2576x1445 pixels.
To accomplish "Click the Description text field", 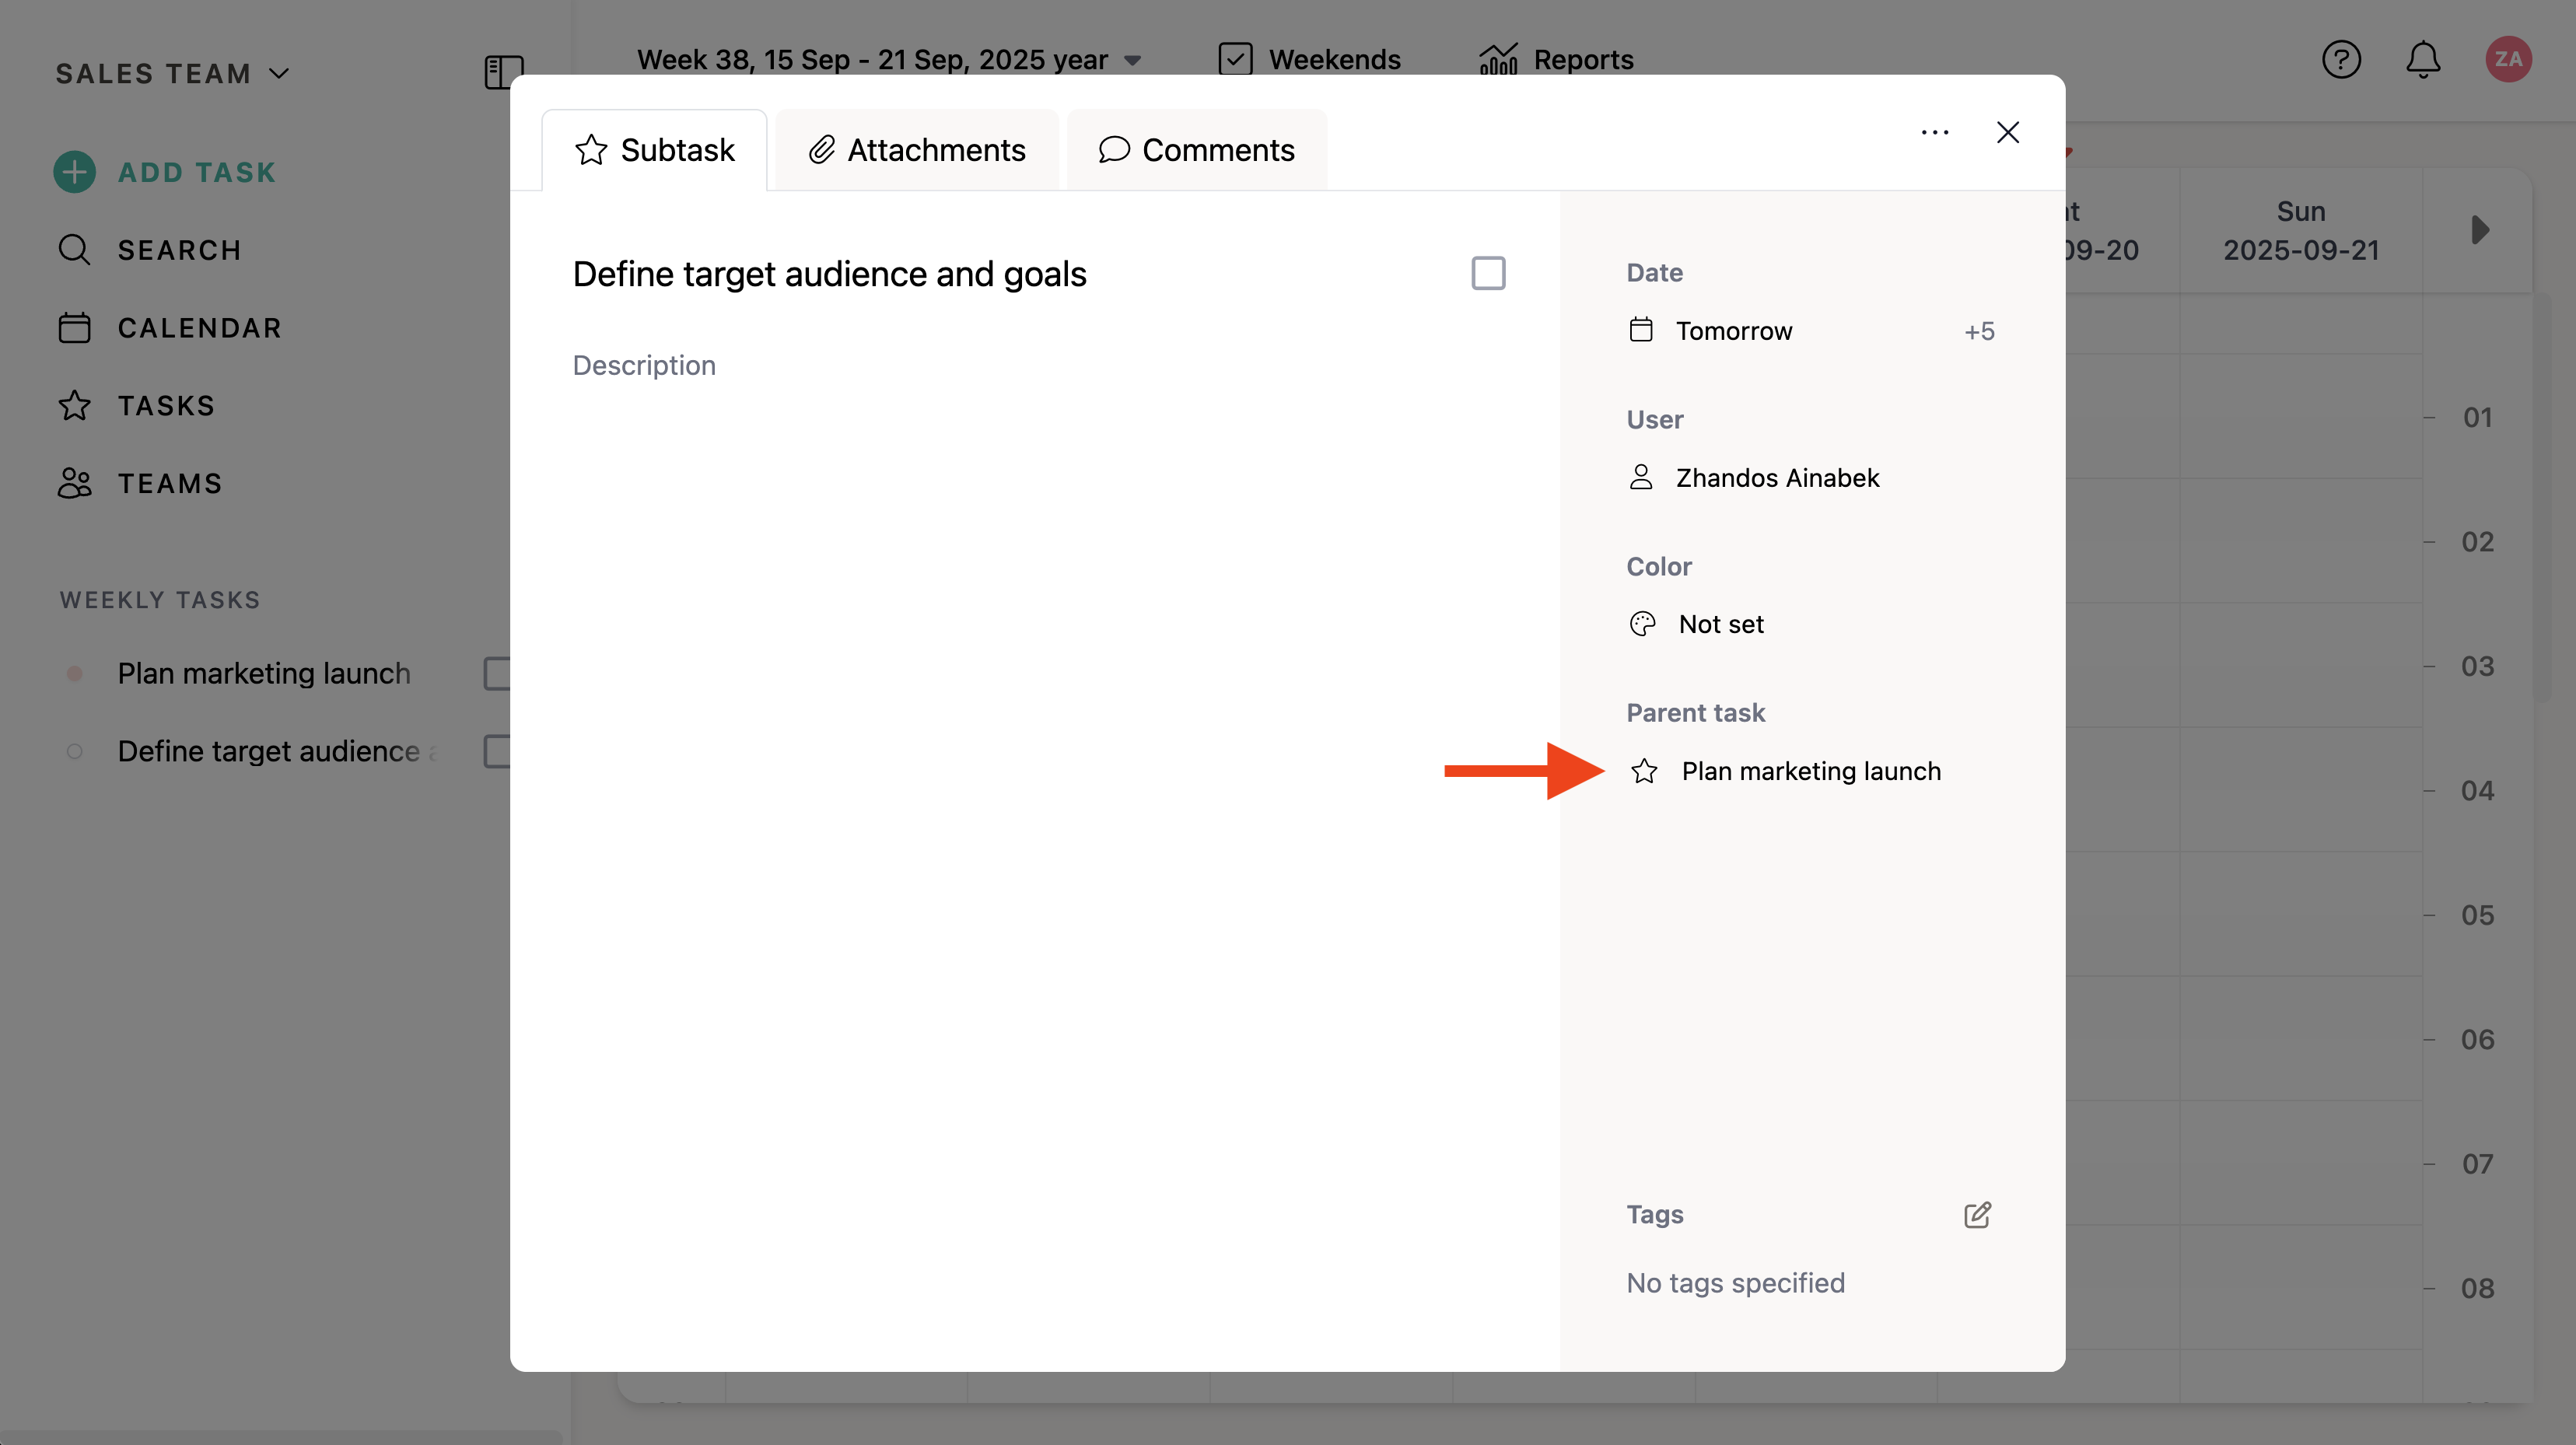I will (644, 365).
